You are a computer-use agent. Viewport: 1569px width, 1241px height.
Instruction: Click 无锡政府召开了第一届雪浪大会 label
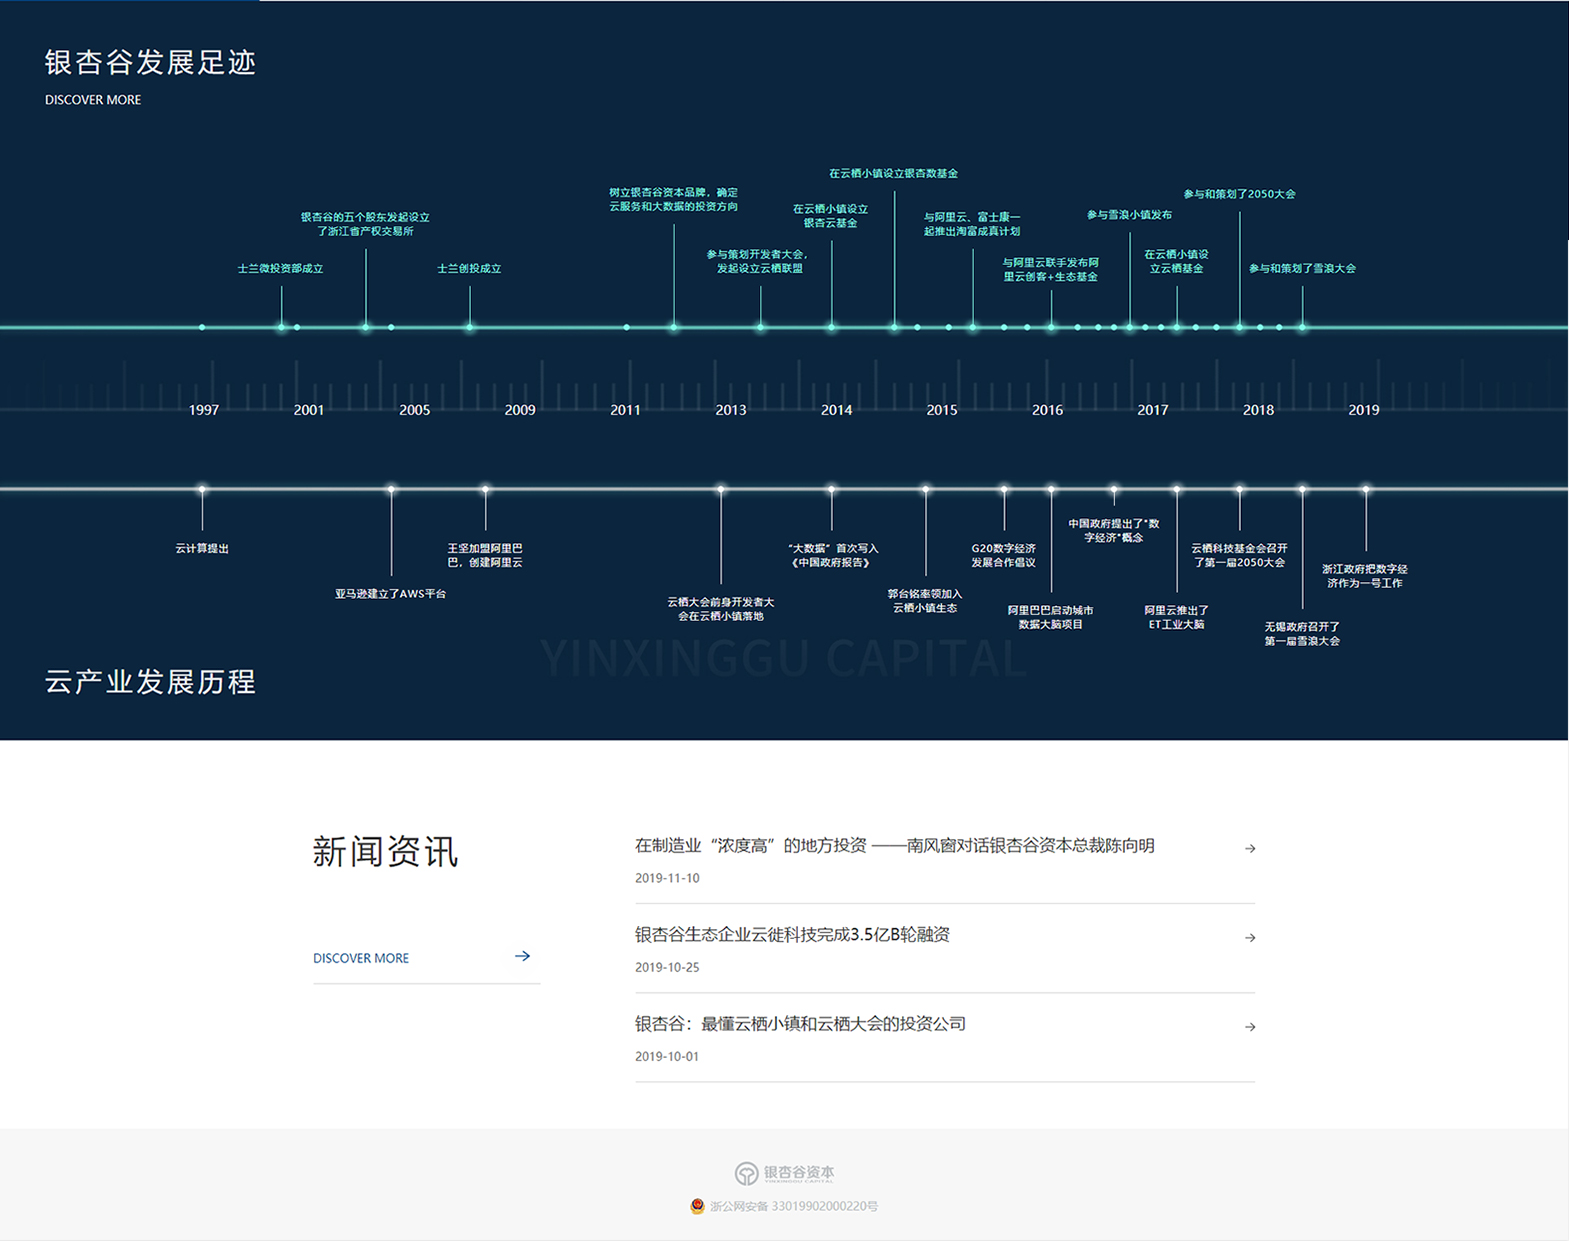click(1302, 634)
